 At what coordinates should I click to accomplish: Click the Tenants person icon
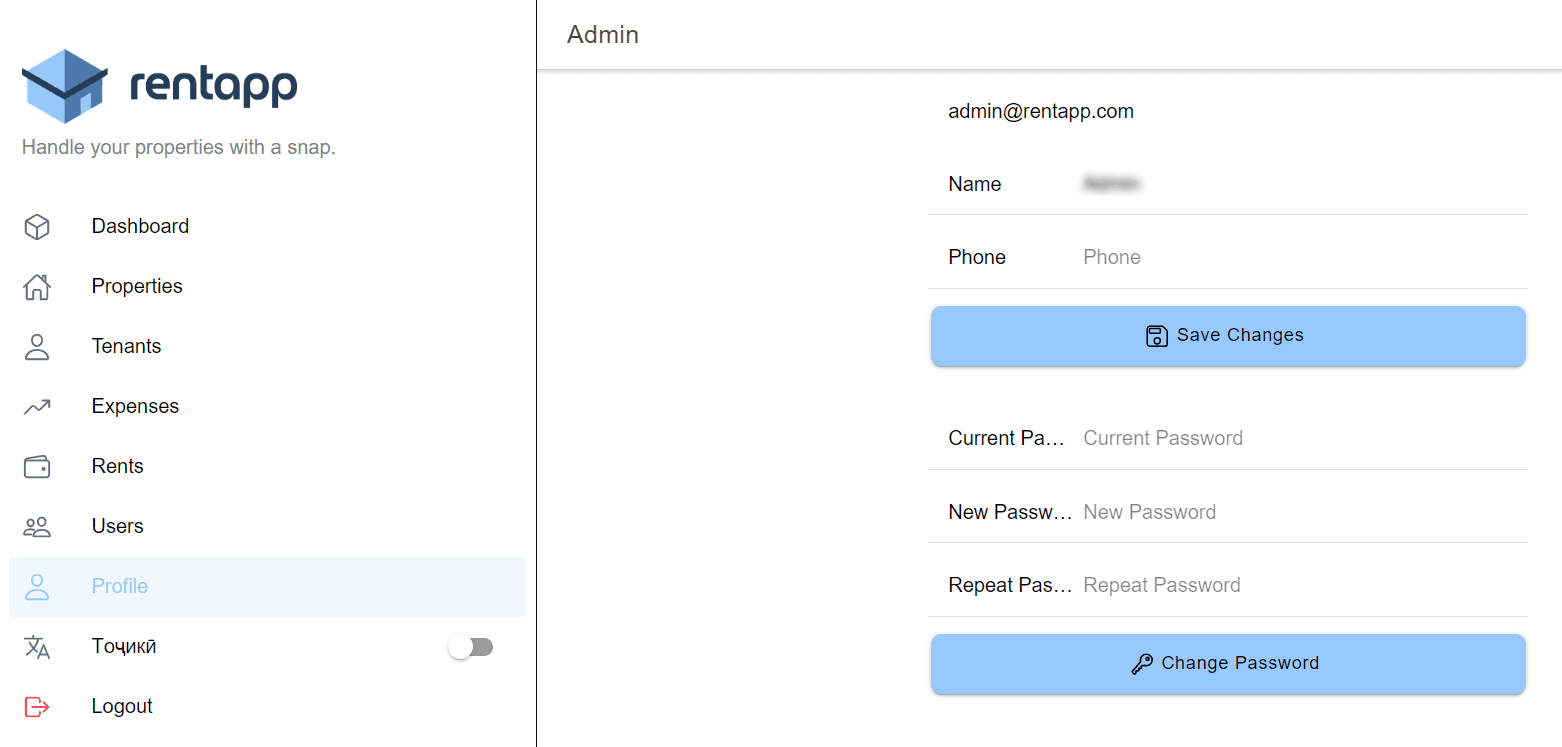pyautogui.click(x=37, y=347)
